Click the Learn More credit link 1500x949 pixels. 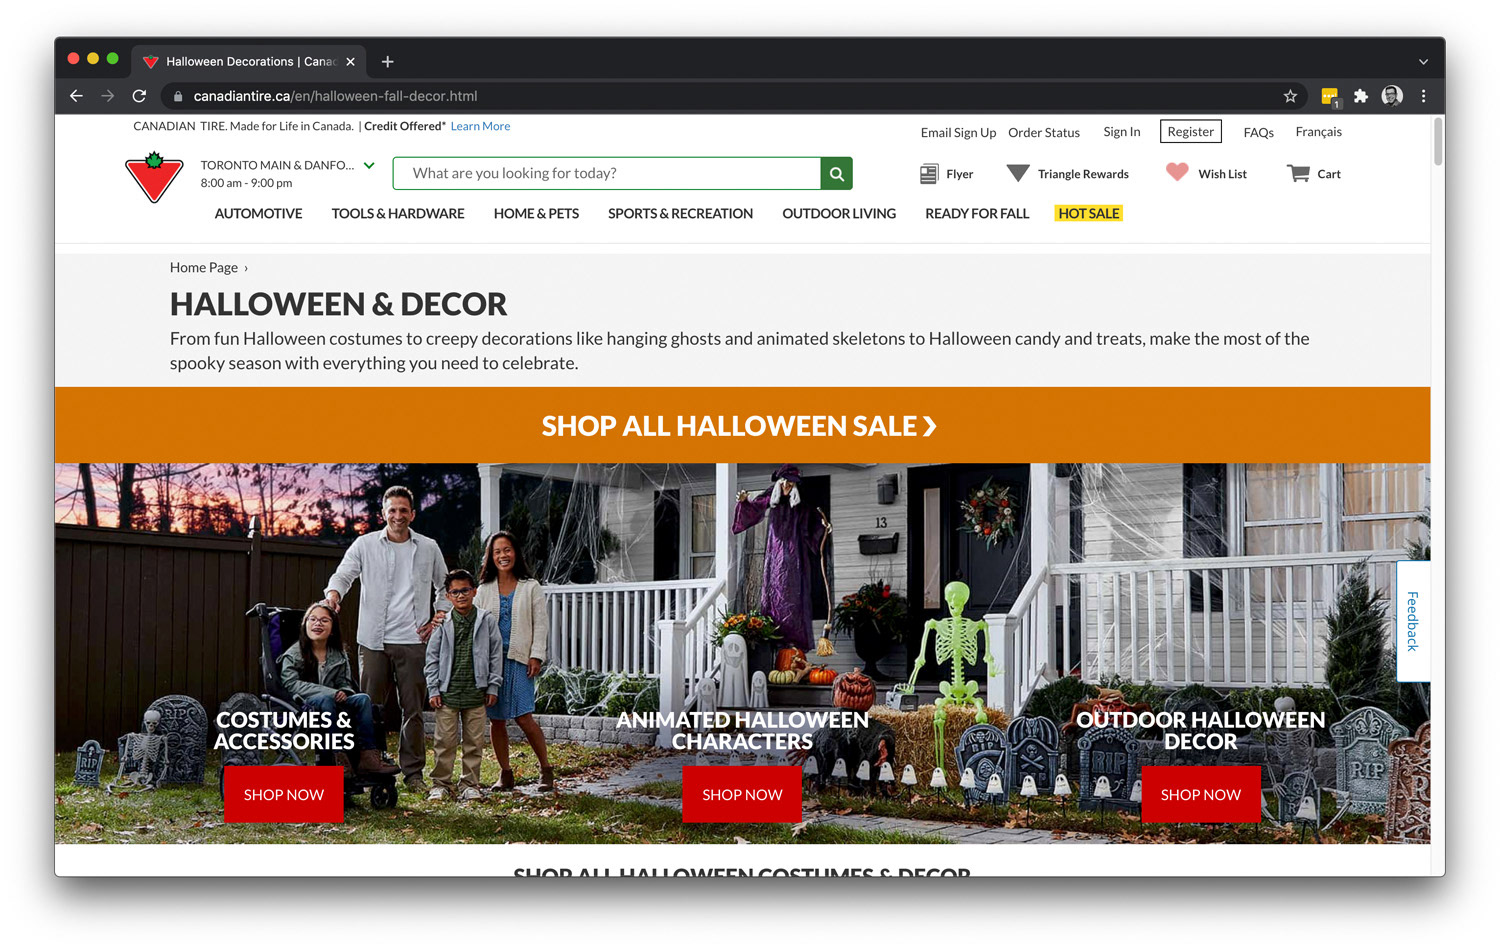480,126
